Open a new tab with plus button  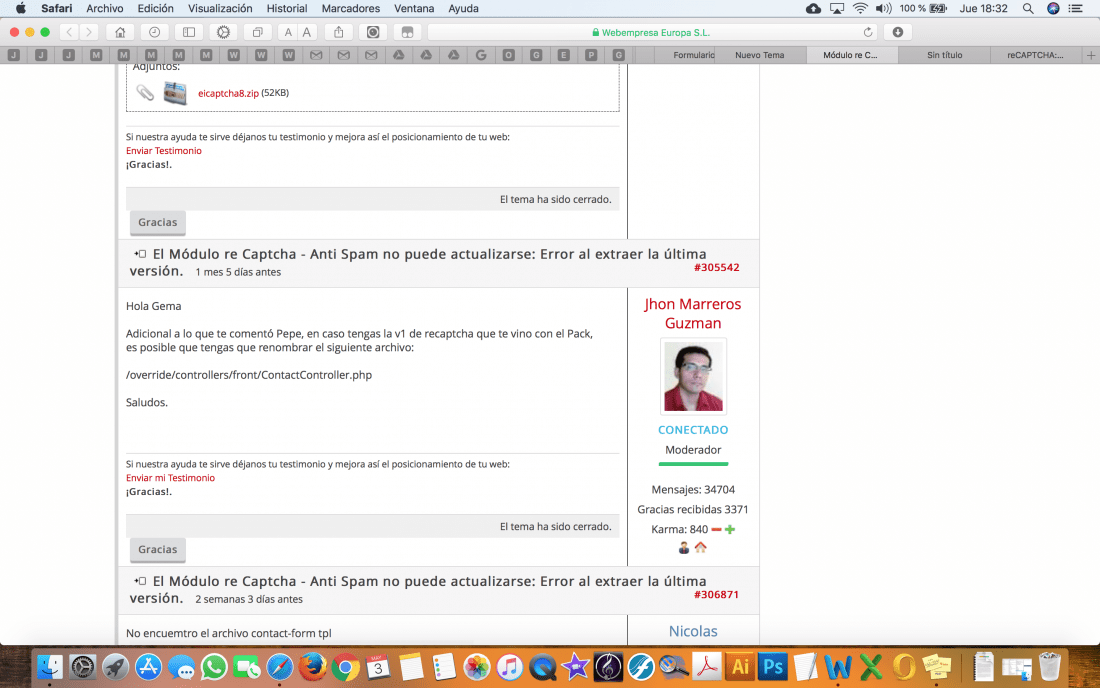pos(1090,55)
